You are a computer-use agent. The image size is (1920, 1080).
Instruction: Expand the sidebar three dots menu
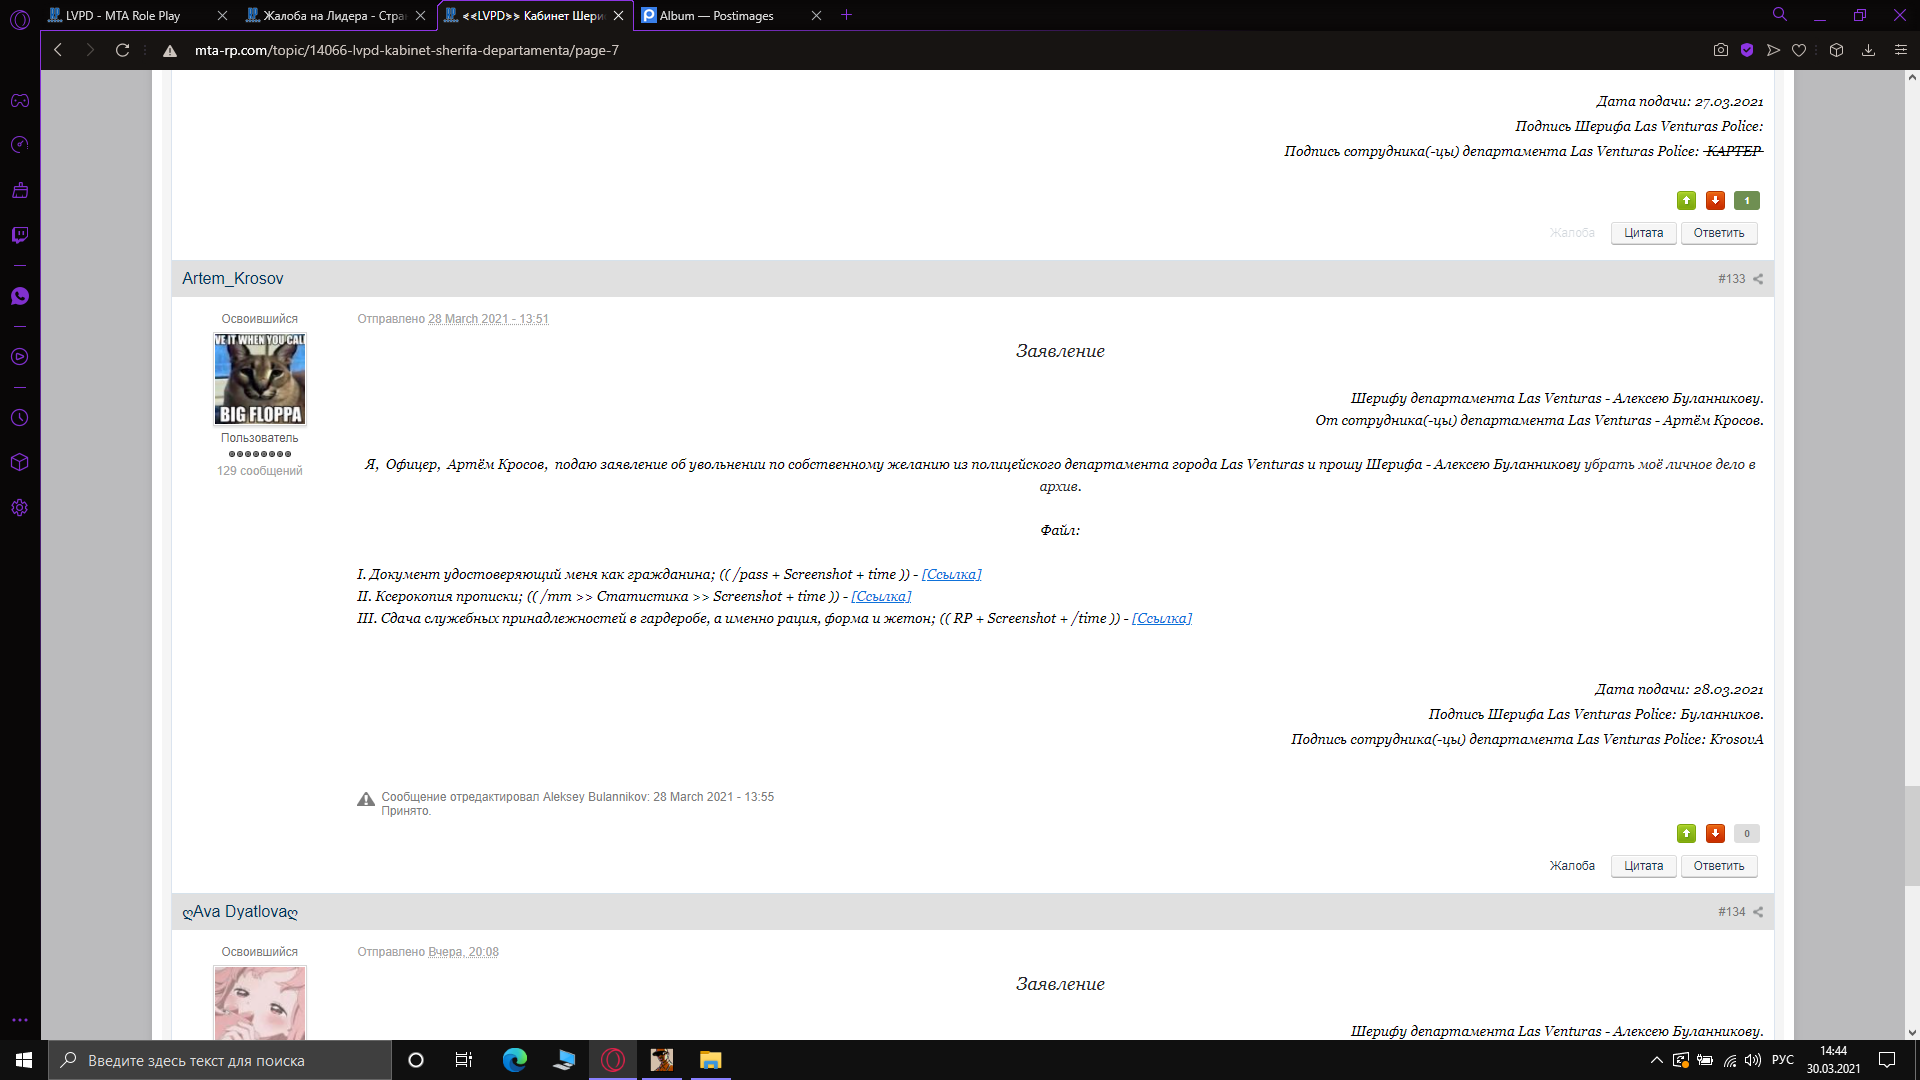click(20, 1020)
